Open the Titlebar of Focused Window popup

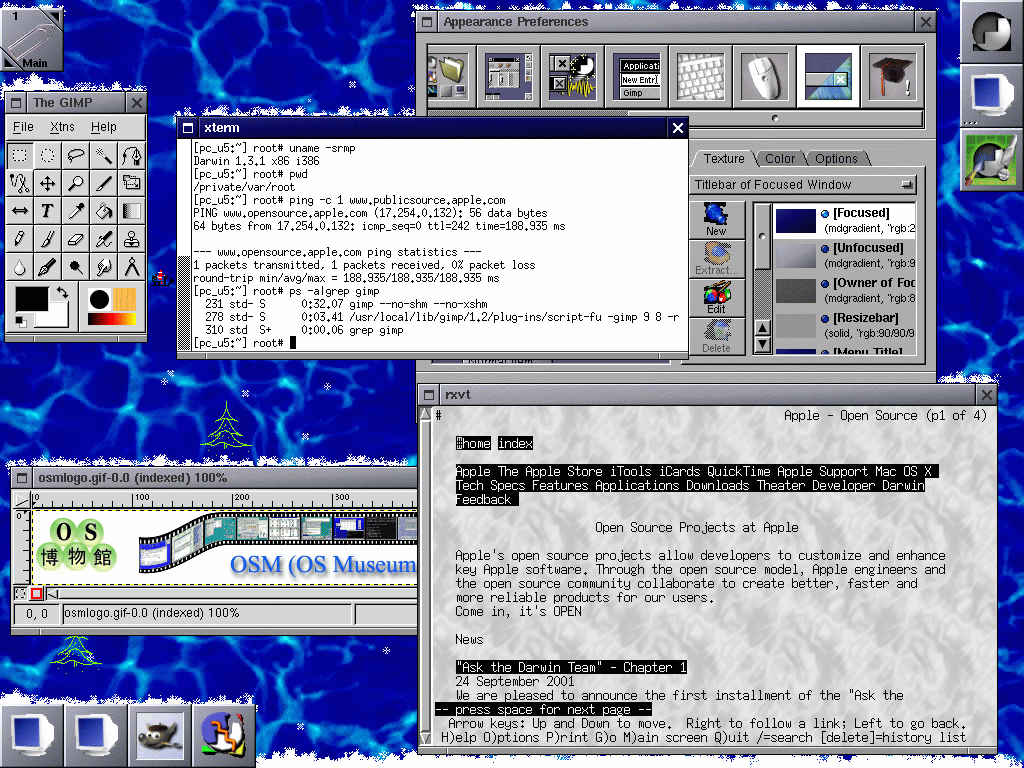point(803,185)
